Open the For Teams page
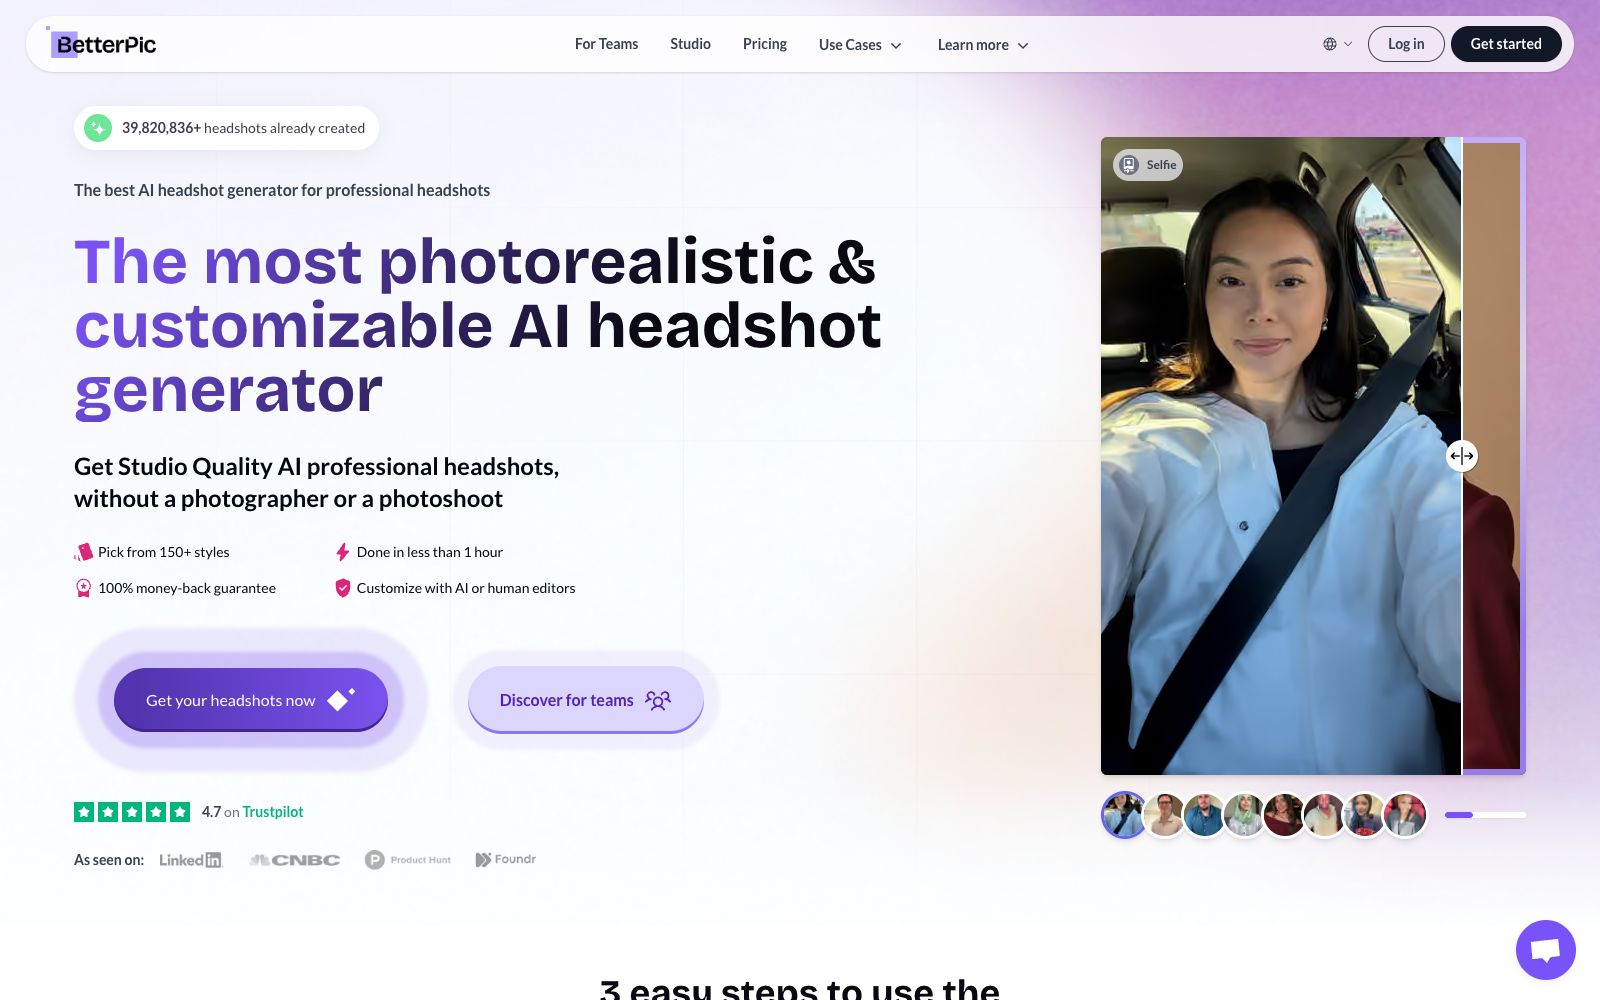 coord(606,44)
